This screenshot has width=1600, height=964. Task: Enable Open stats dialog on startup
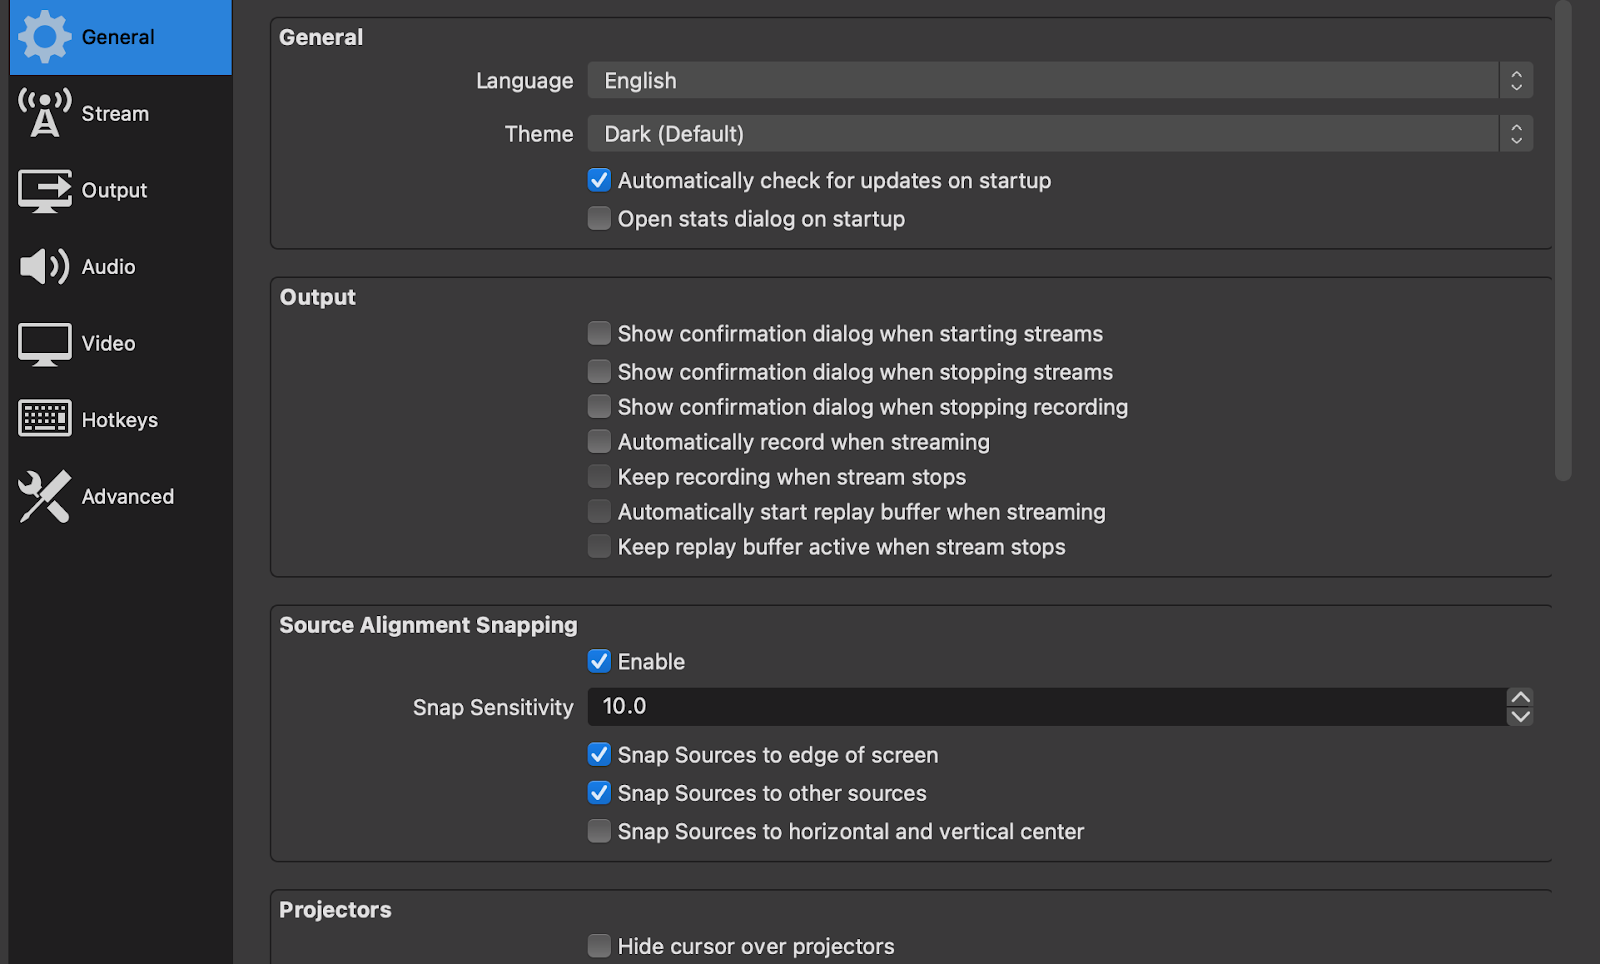599,218
